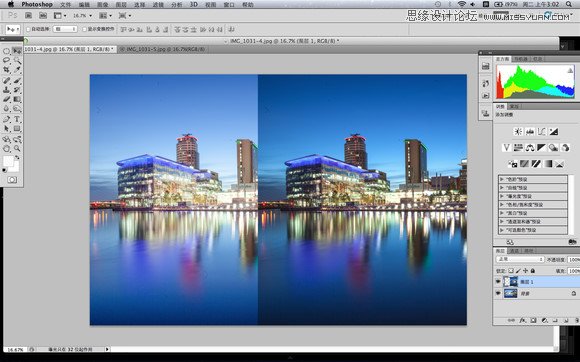Expand the "曝光度"预设 list
Screen dimensions: 580x362
[x=502, y=196]
